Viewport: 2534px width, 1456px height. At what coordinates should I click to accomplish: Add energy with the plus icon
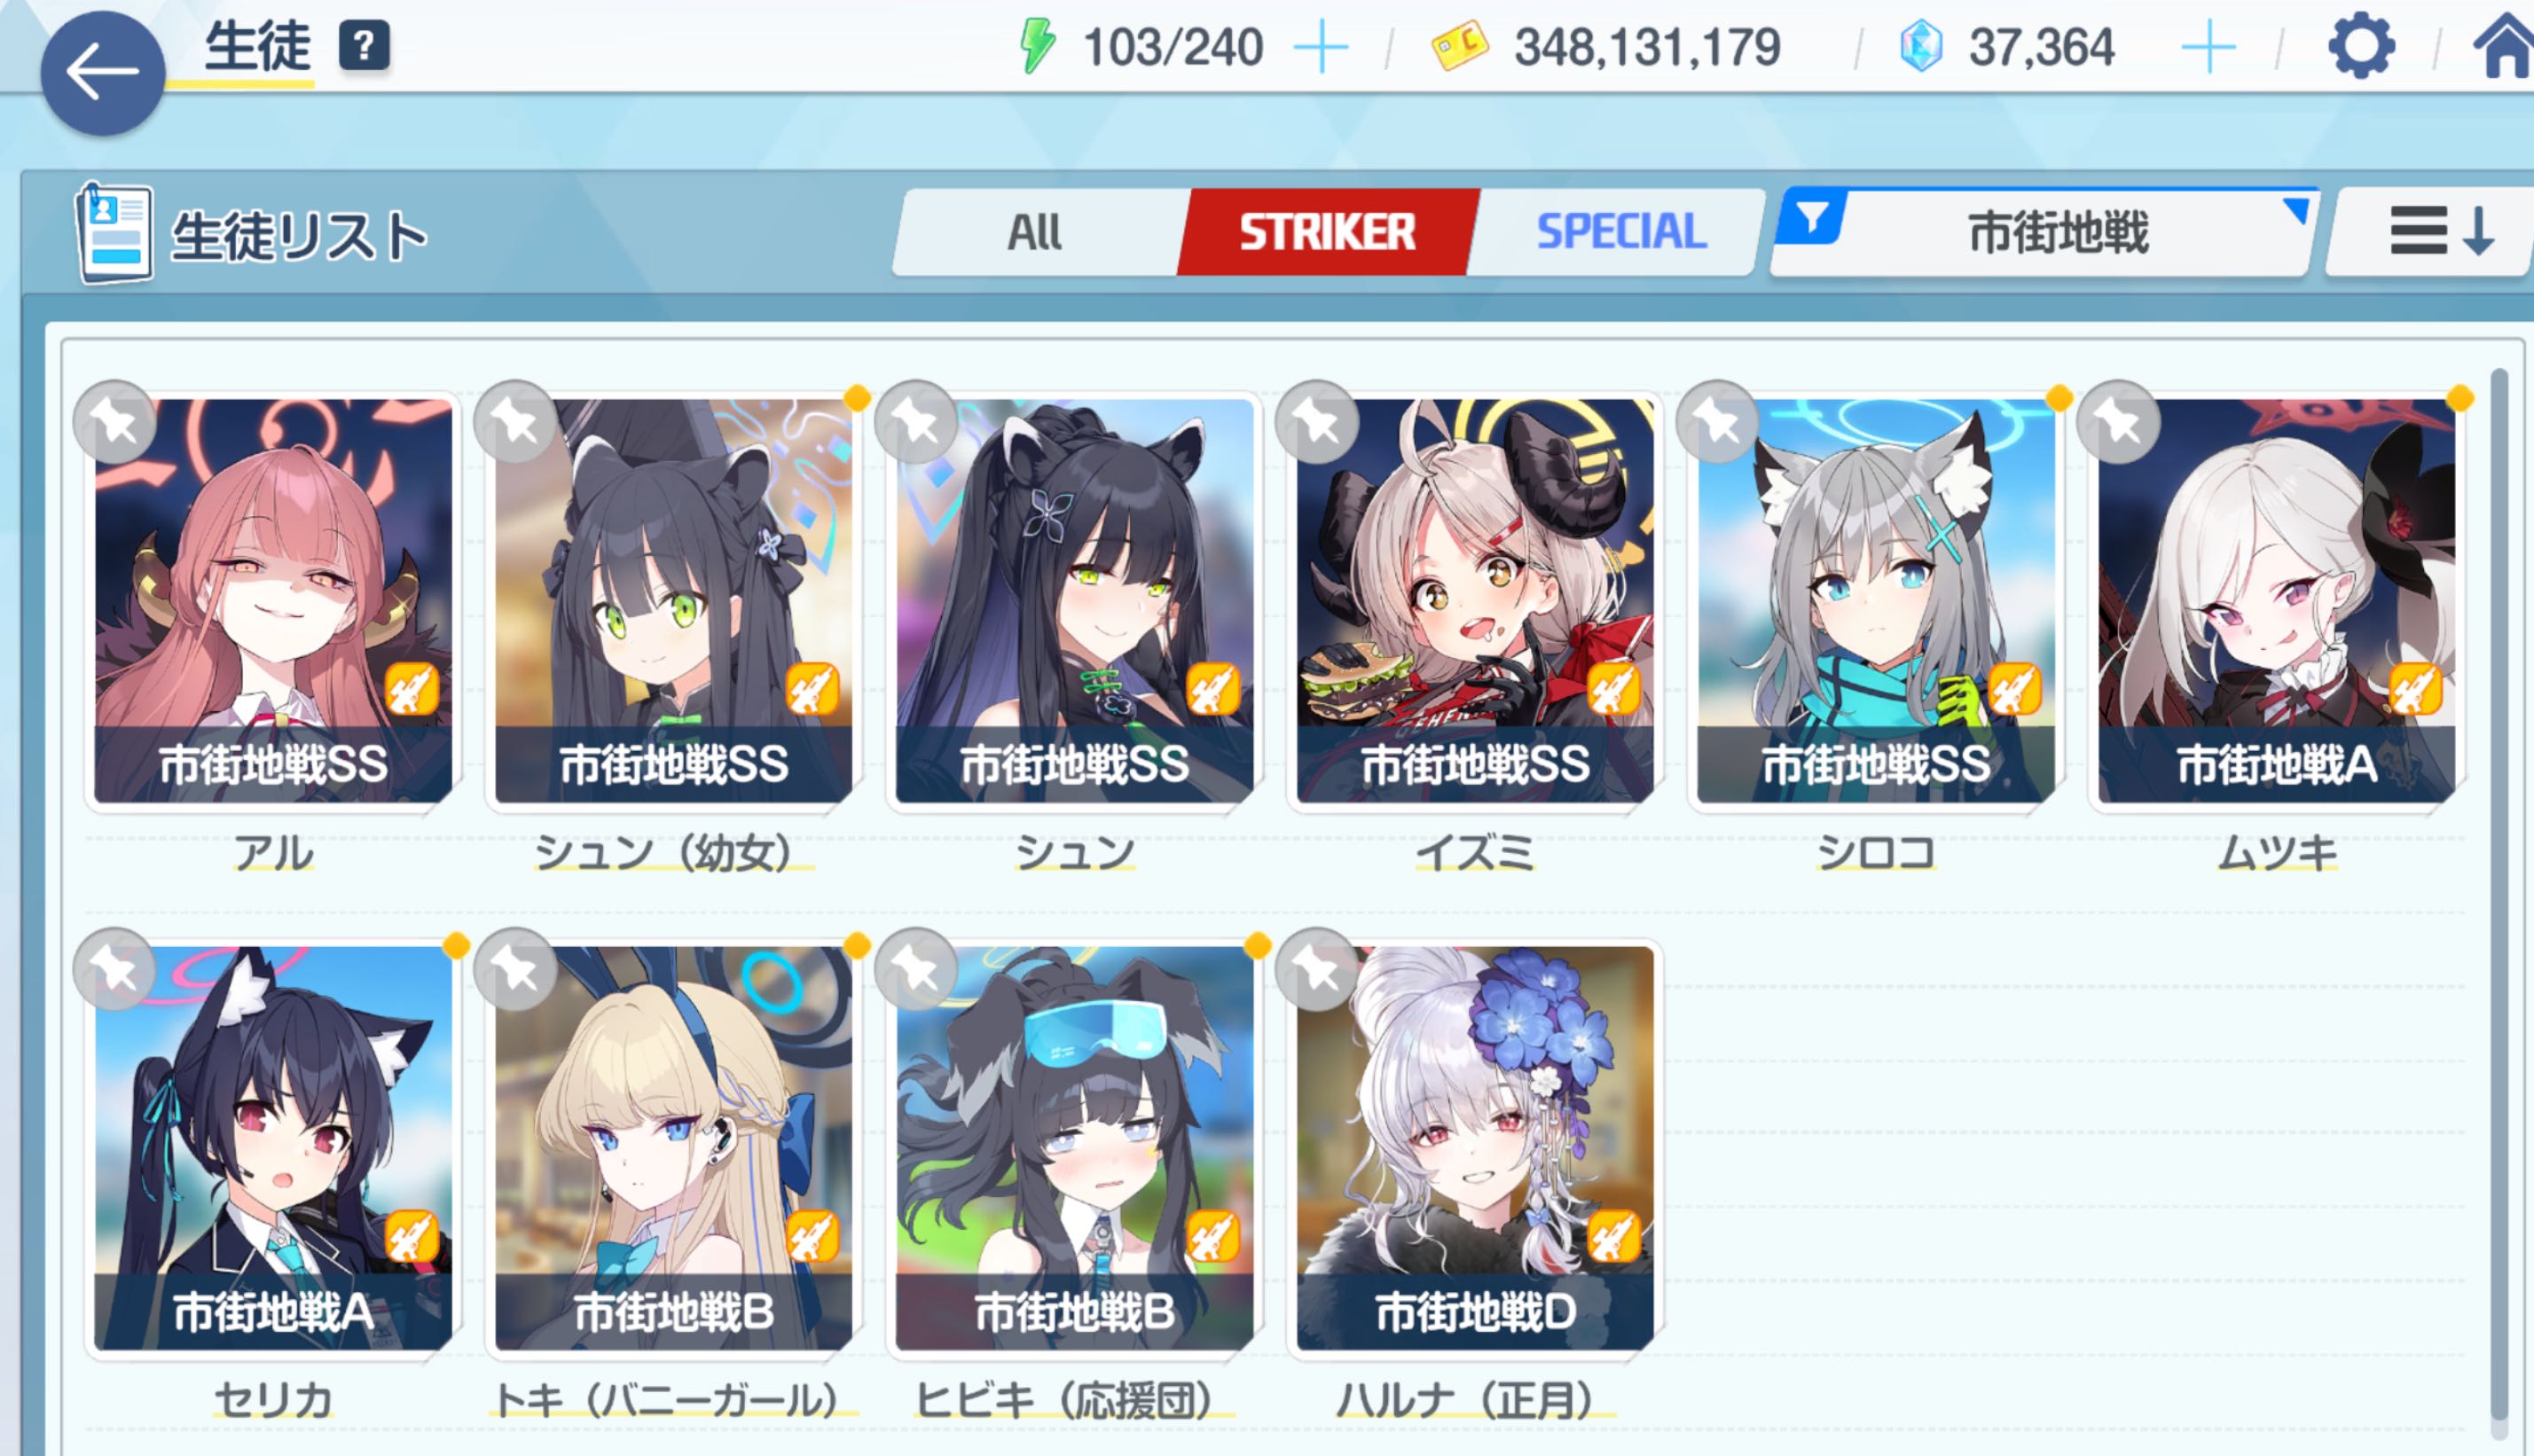pos(1321,47)
